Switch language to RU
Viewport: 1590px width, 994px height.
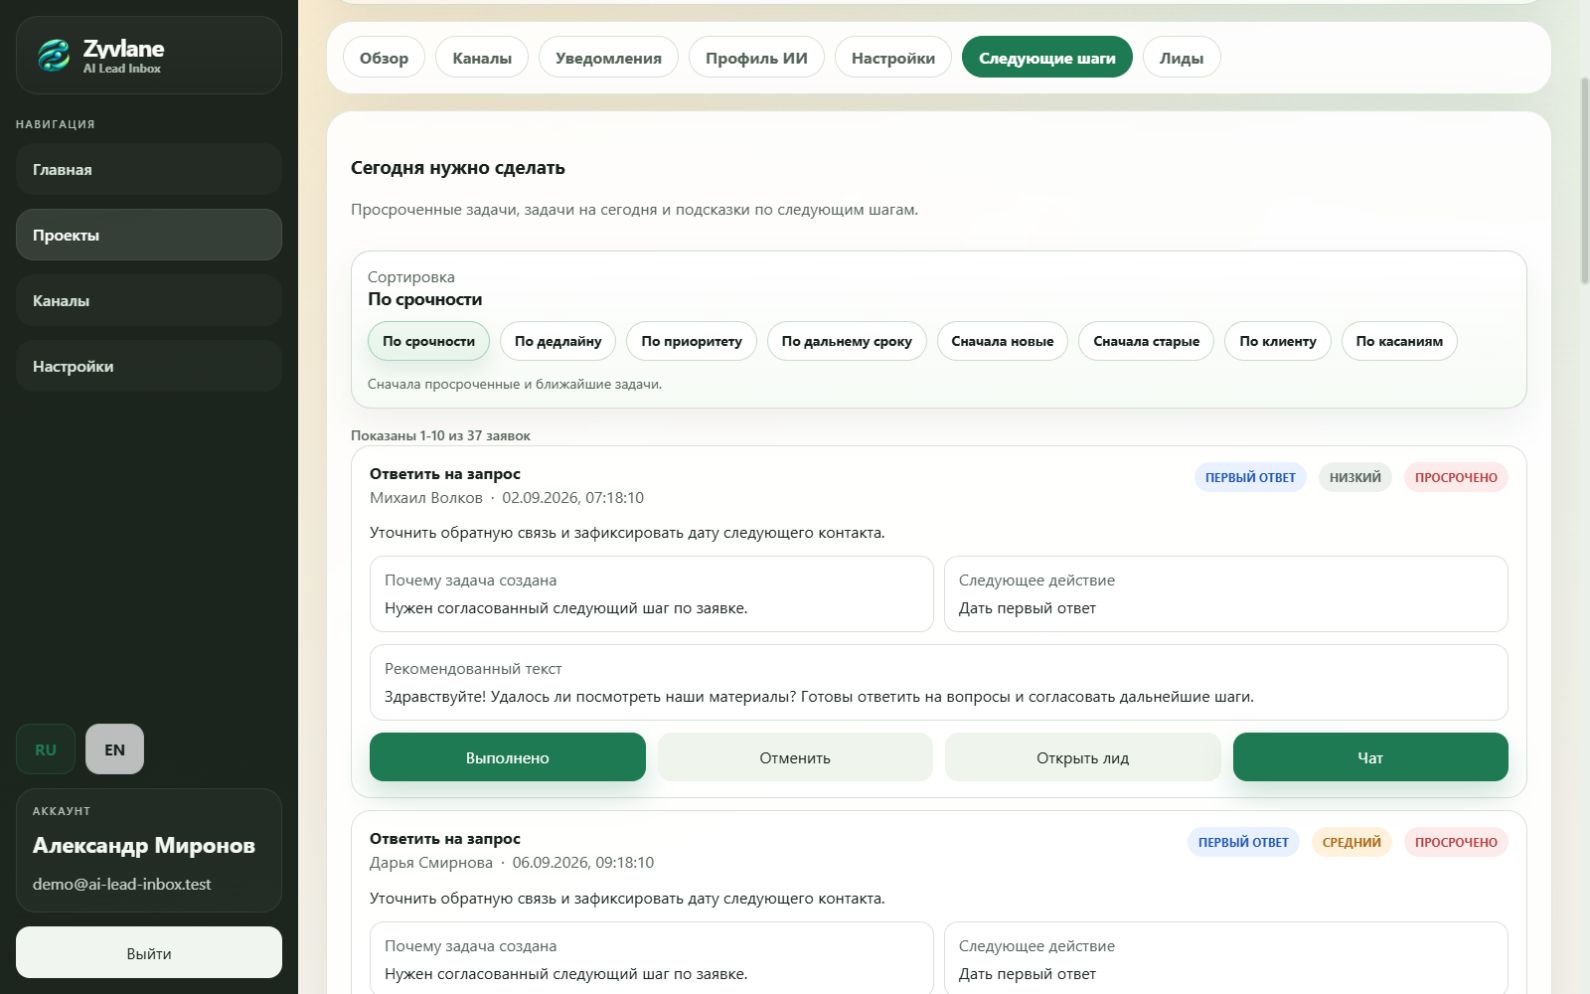[x=45, y=749]
